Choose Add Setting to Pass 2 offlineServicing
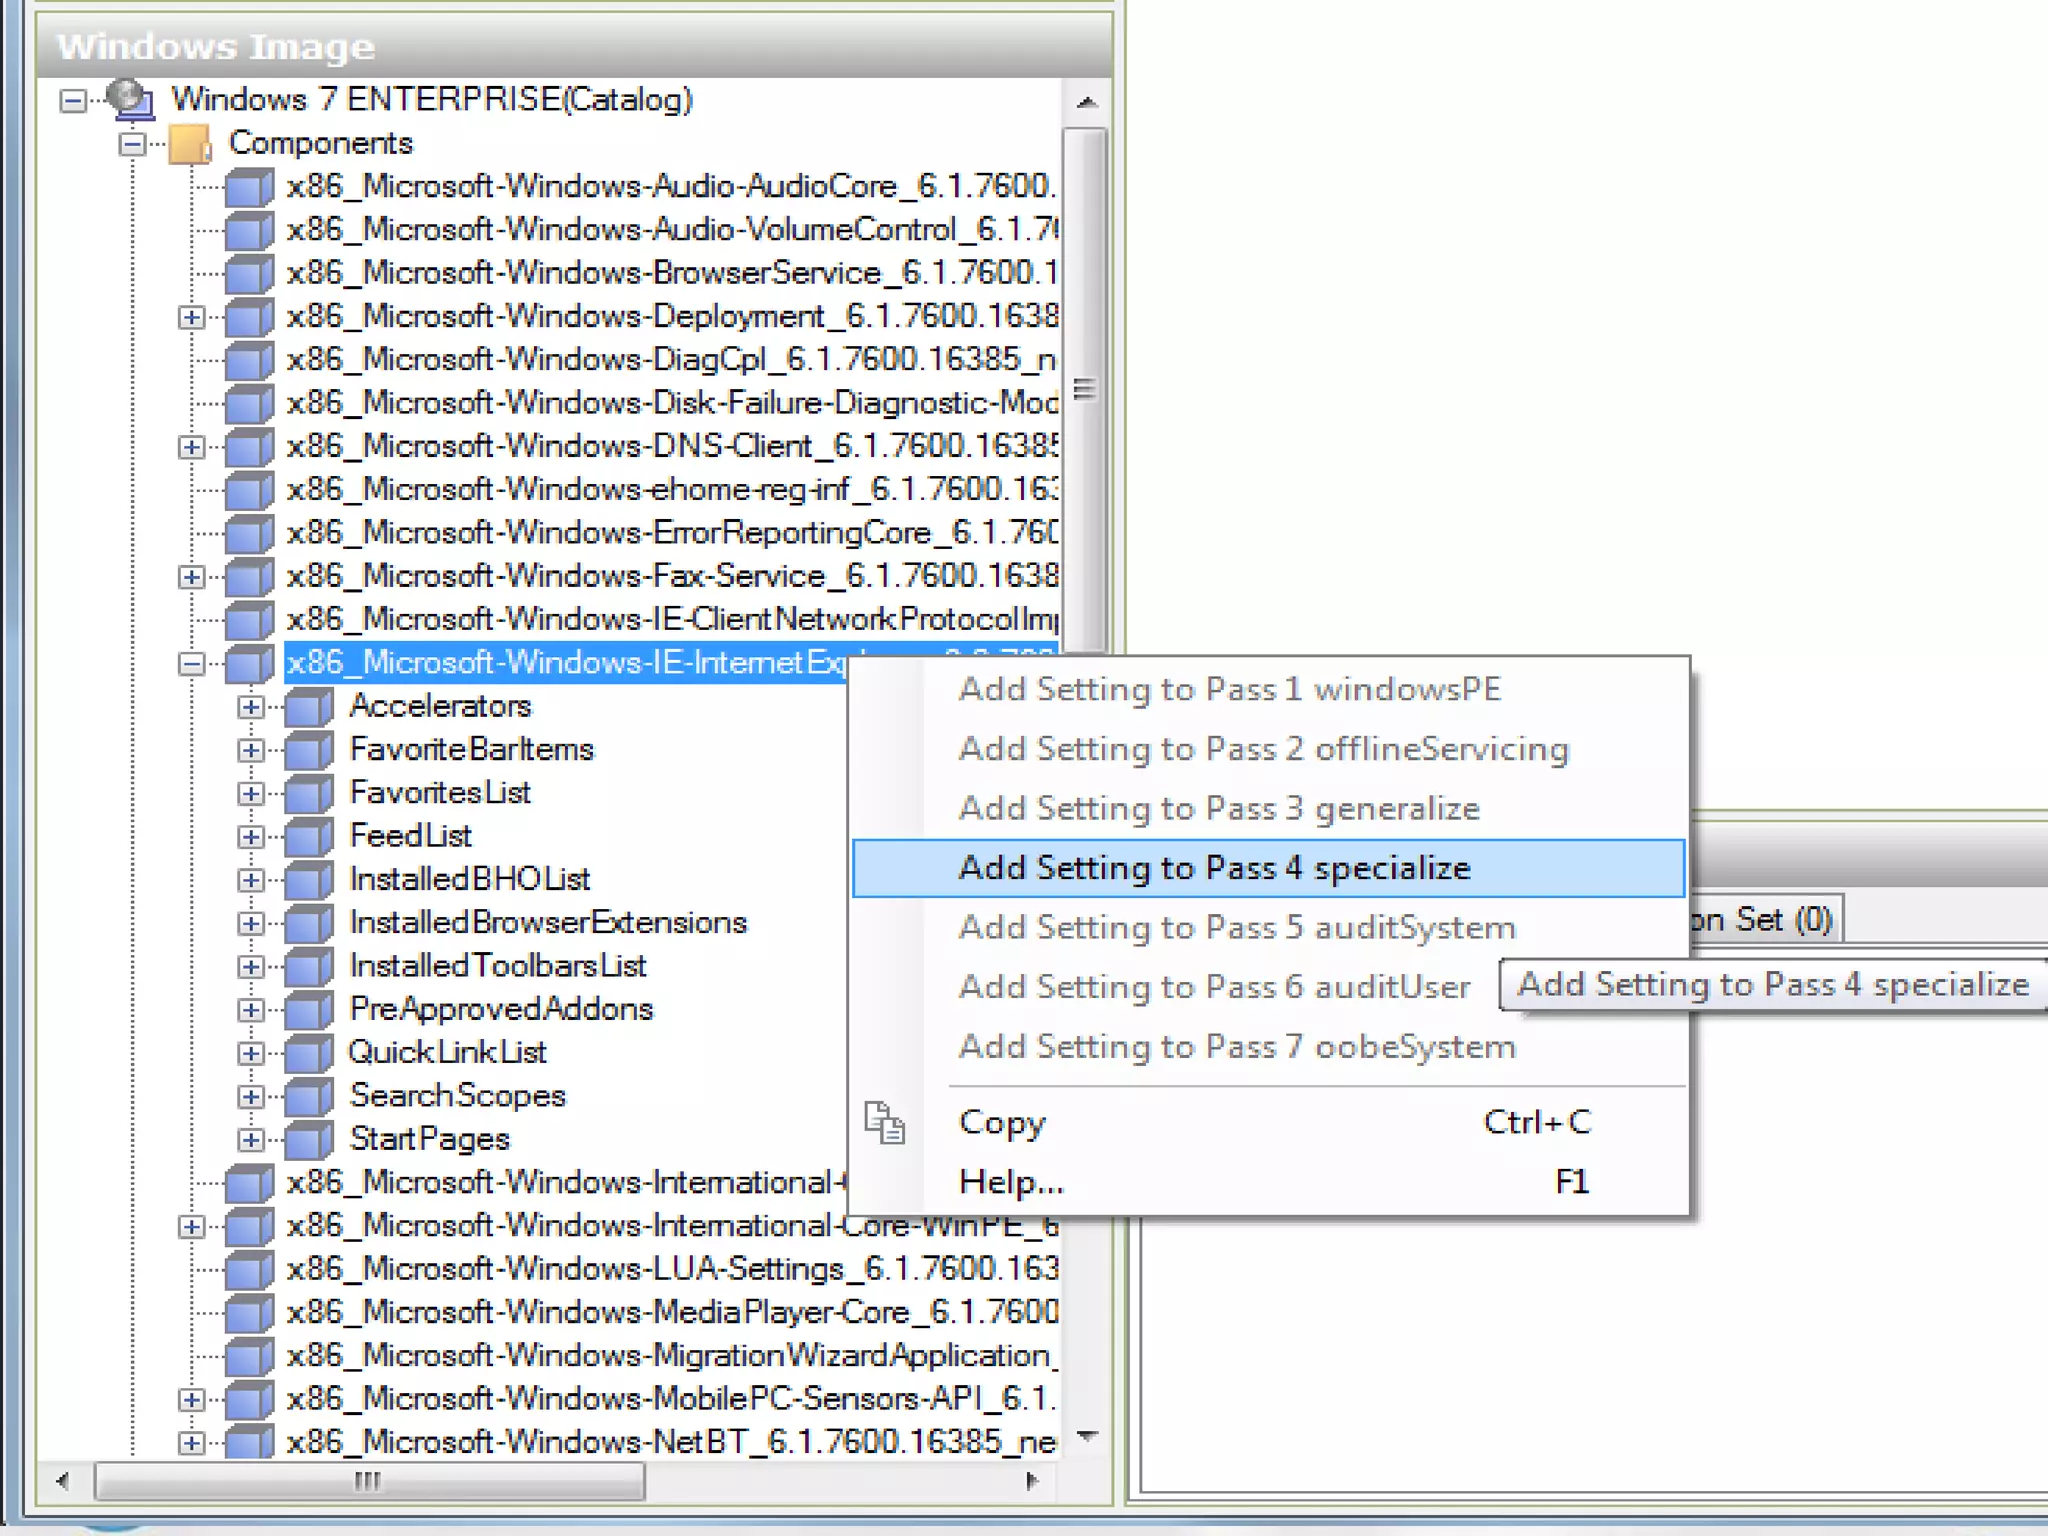 click(1269, 749)
